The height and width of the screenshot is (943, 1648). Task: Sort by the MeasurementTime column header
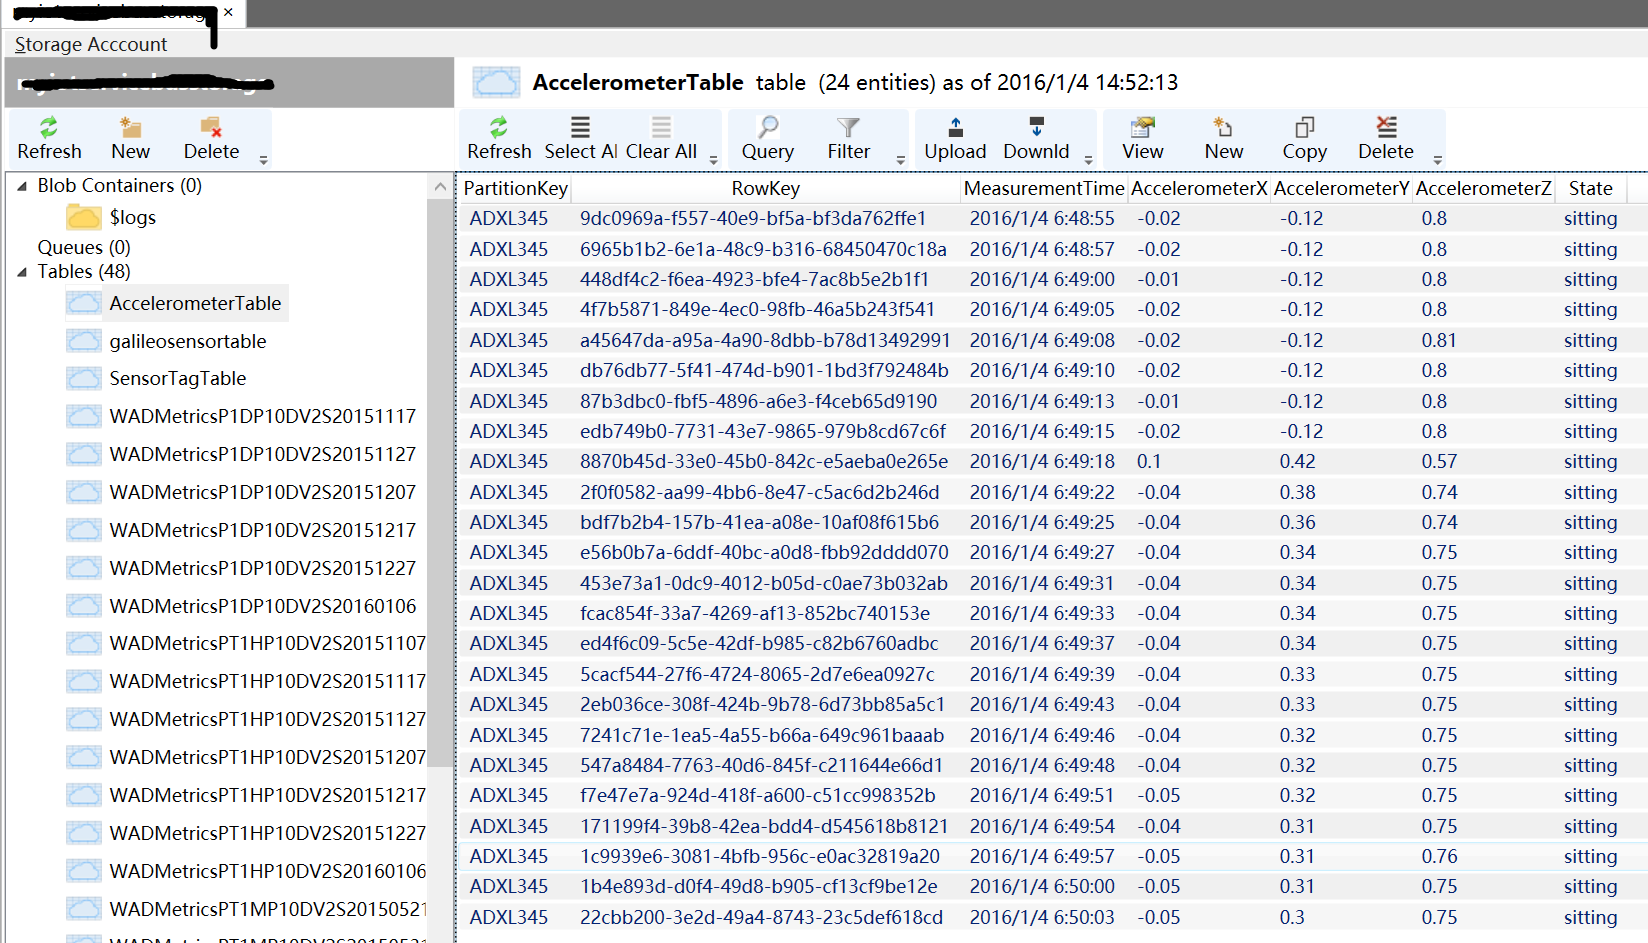pyautogui.click(x=1043, y=188)
